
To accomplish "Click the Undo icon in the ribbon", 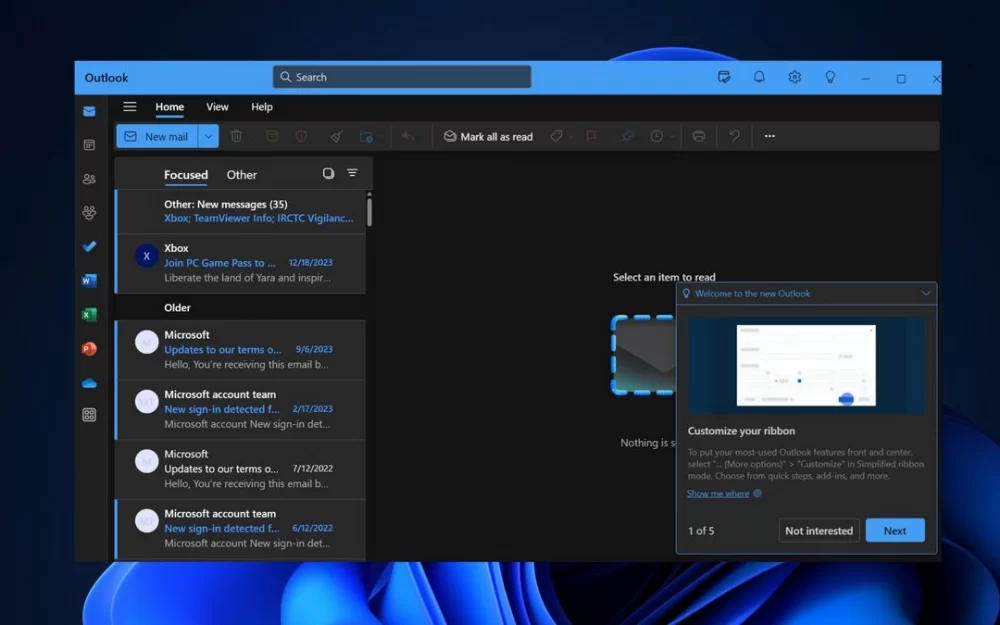I will (x=734, y=136).
